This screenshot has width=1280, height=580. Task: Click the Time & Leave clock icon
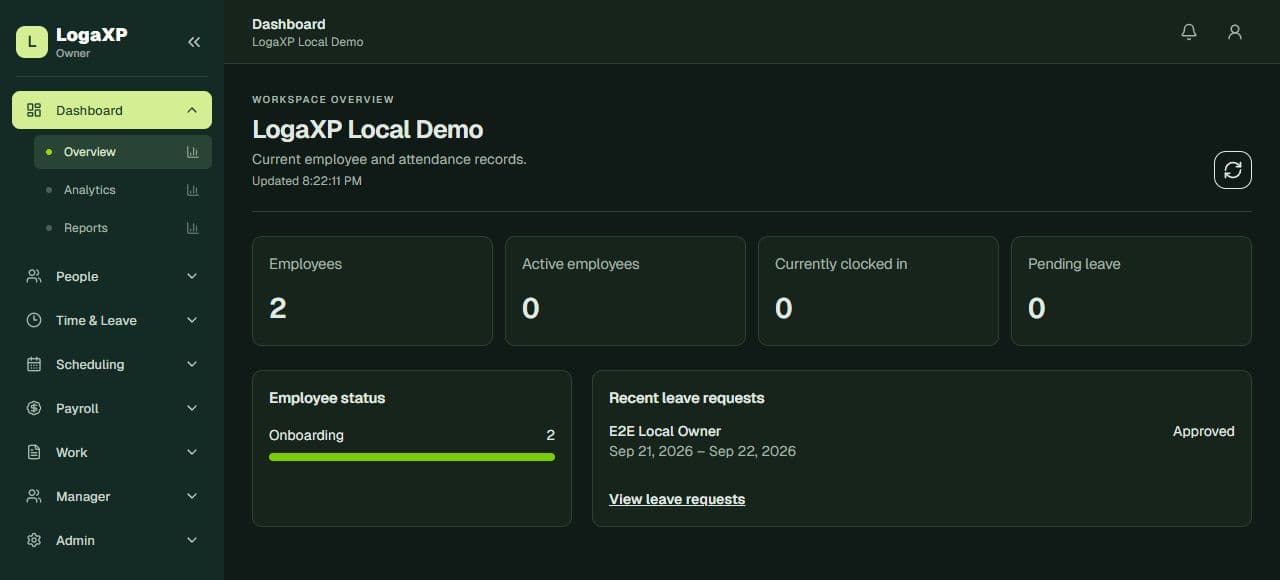(x=34, y=320)
